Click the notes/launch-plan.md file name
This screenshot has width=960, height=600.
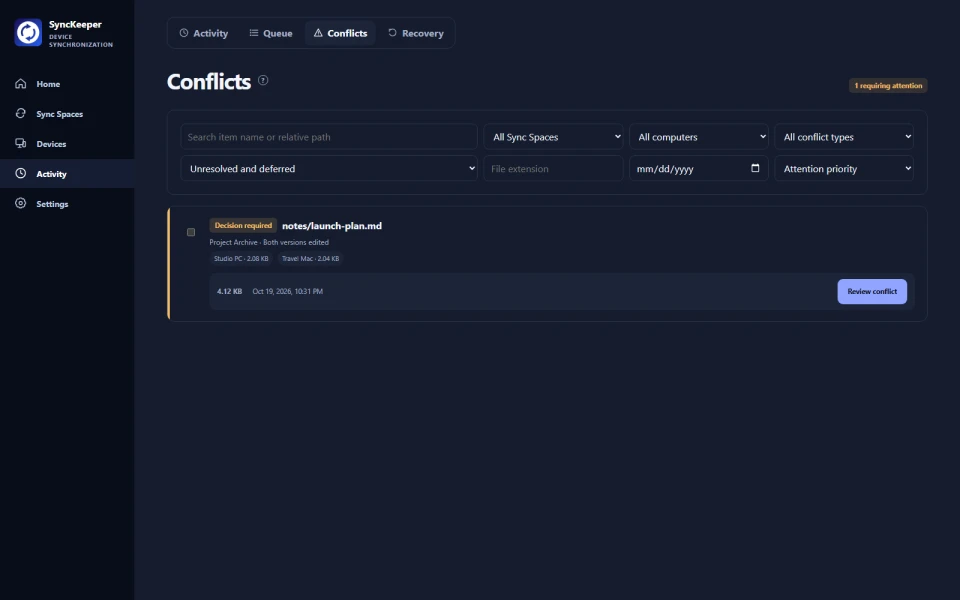(x=332, y=225)
